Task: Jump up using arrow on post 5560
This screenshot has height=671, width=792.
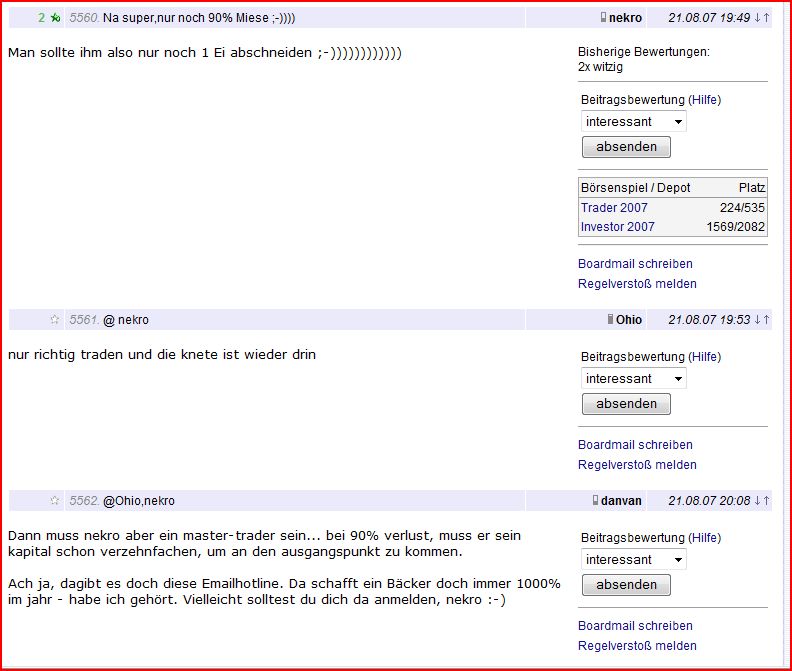Action: 766,18
